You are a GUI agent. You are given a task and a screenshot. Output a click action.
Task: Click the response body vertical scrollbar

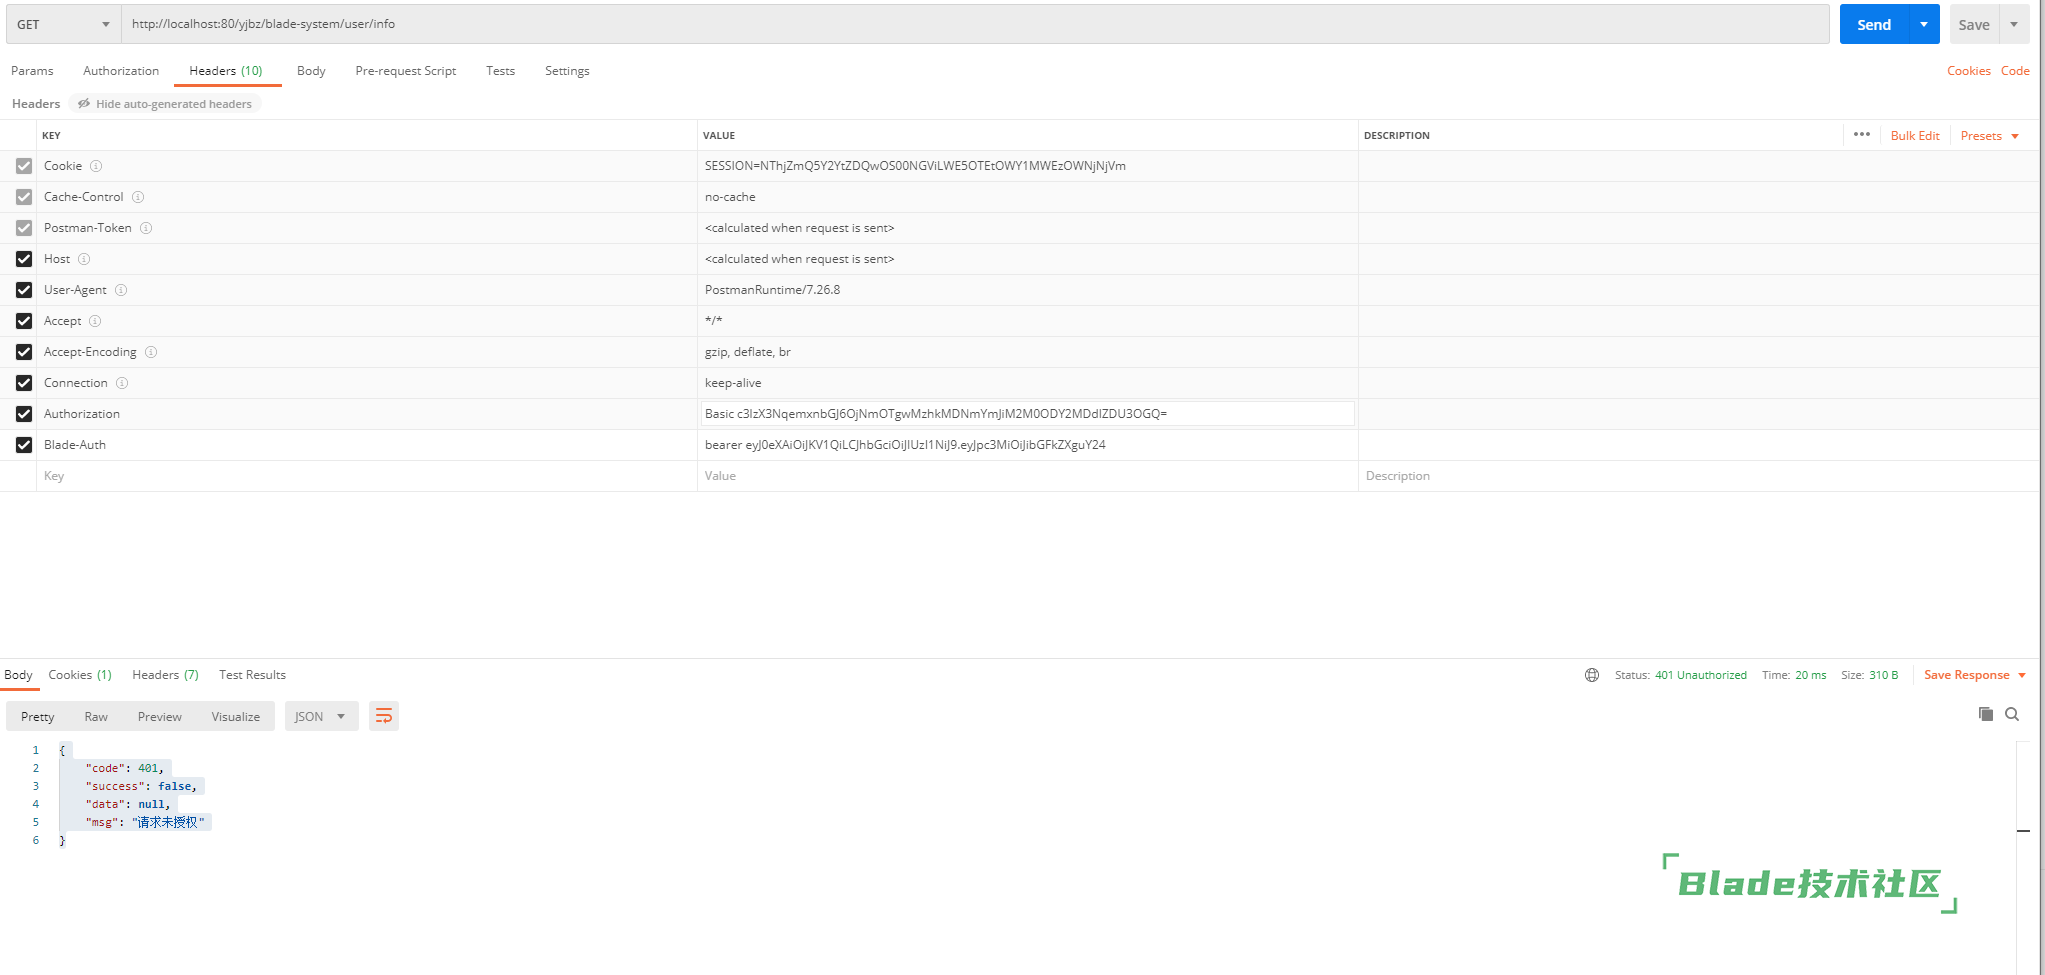[x=2022, y=831]
